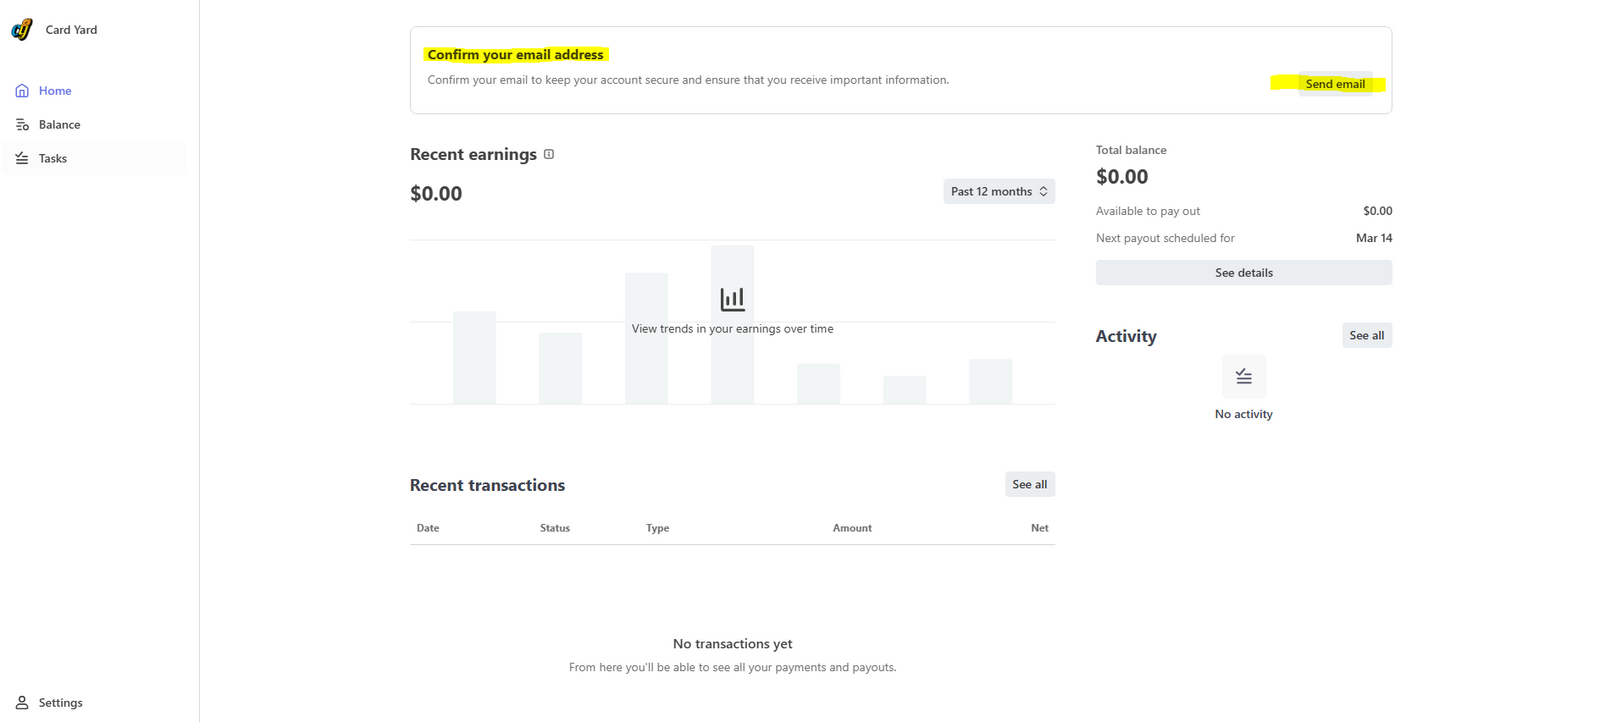Click See details under Total balance
The image size is (1600, 722).
pyautogui.click(x=1243, y=273)
